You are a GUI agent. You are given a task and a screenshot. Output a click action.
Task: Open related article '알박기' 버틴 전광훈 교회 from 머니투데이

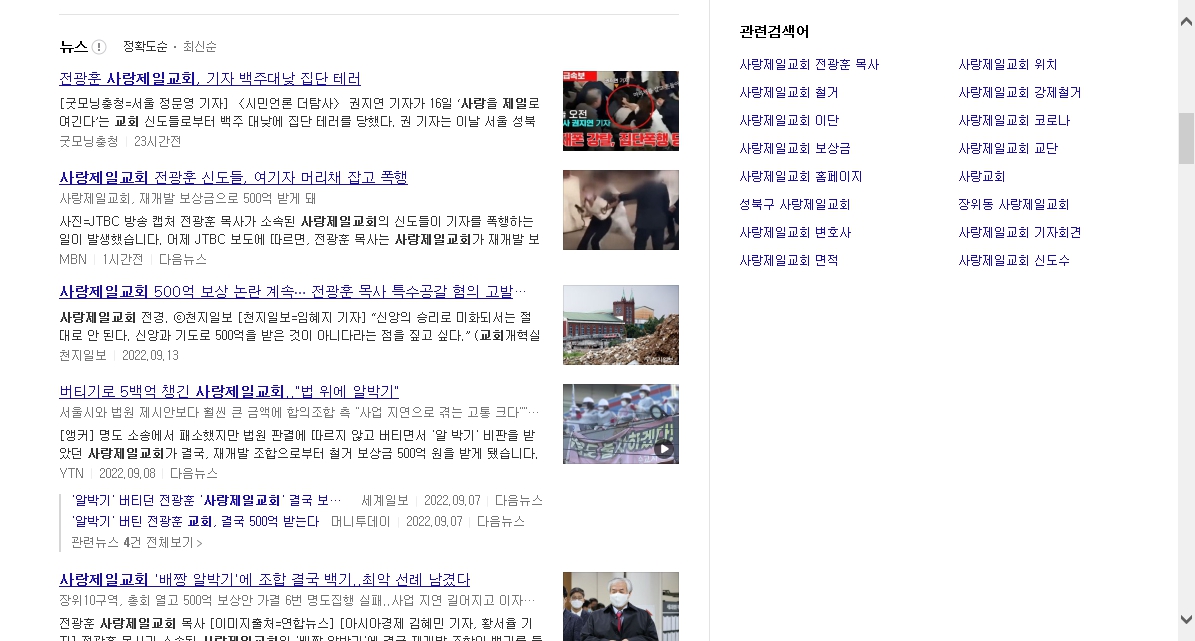point(195,522)
